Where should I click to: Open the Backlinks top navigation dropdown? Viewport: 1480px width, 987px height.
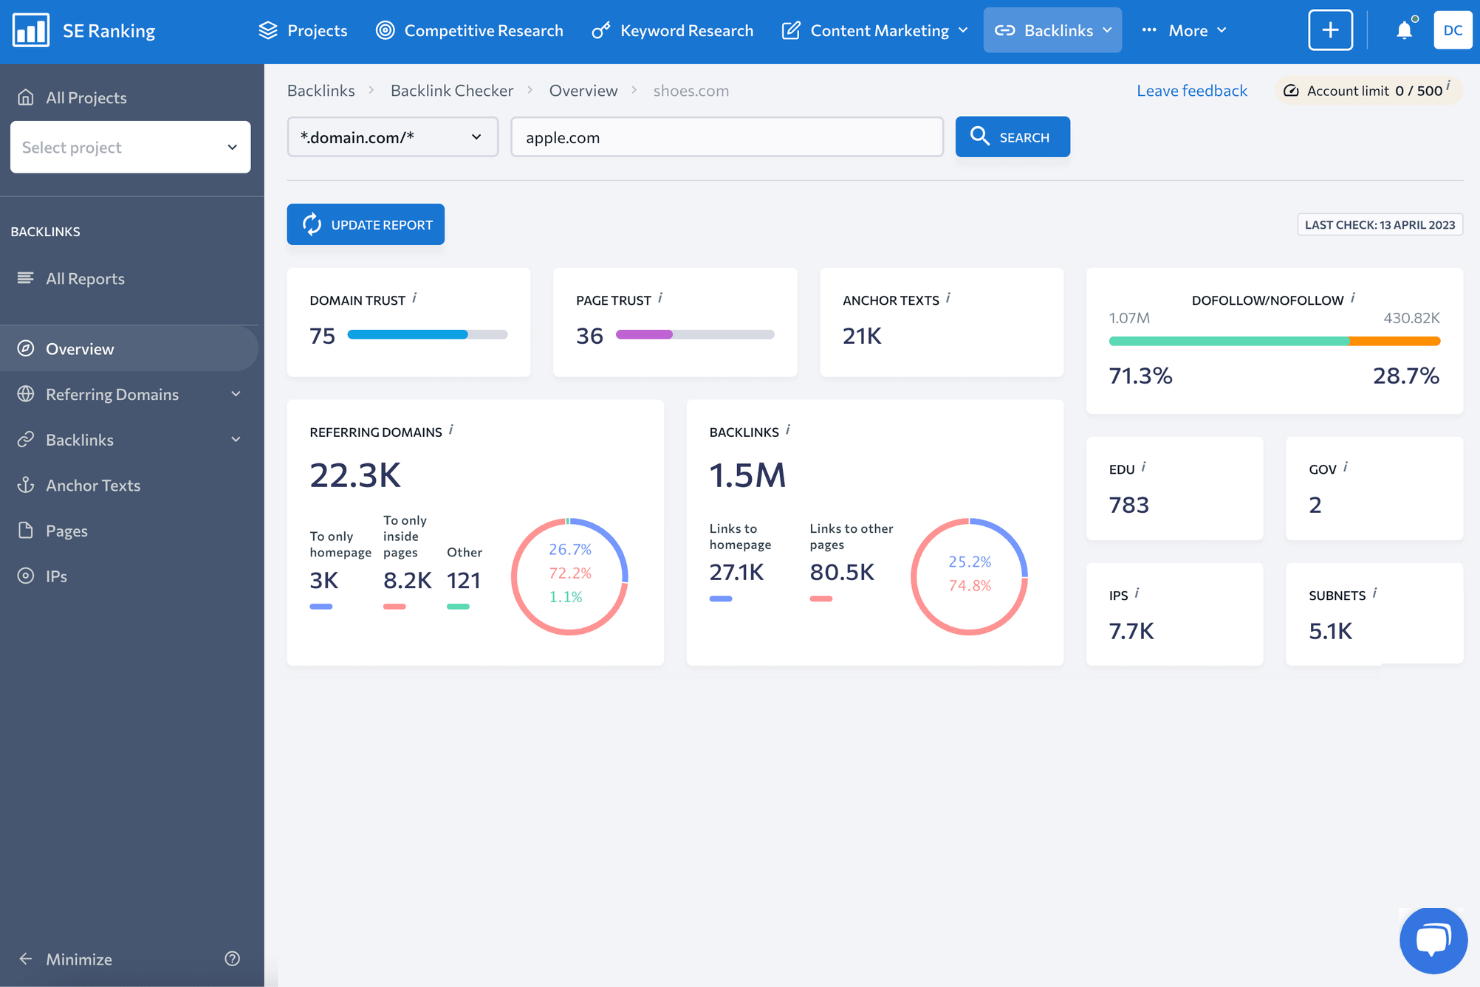(x=1053, y=30)
